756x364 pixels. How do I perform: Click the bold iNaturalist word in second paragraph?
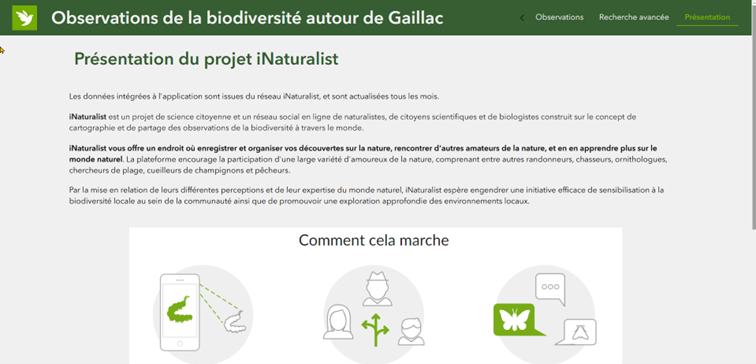pyautogui.click(x=88, y=117)
